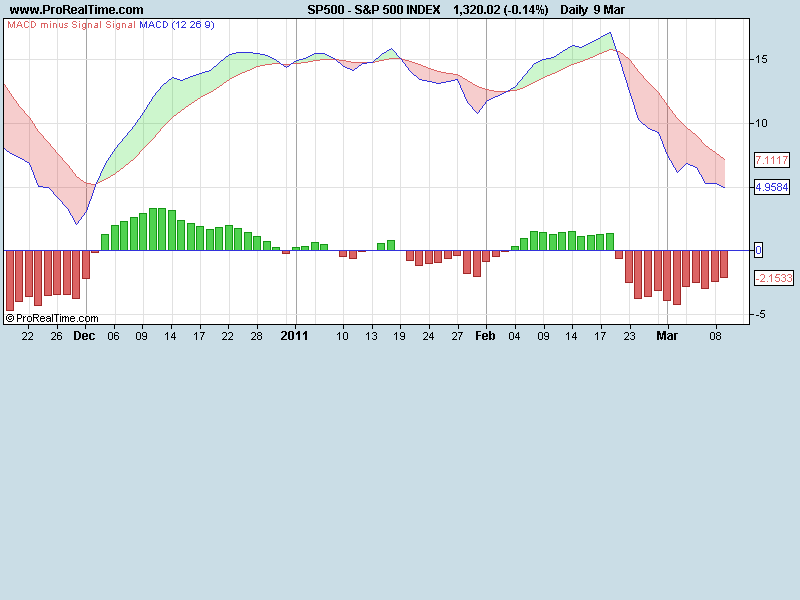This screenshot has width=800, height=600.
Task: Click the 08 date label in March
Action: (716, 336)
